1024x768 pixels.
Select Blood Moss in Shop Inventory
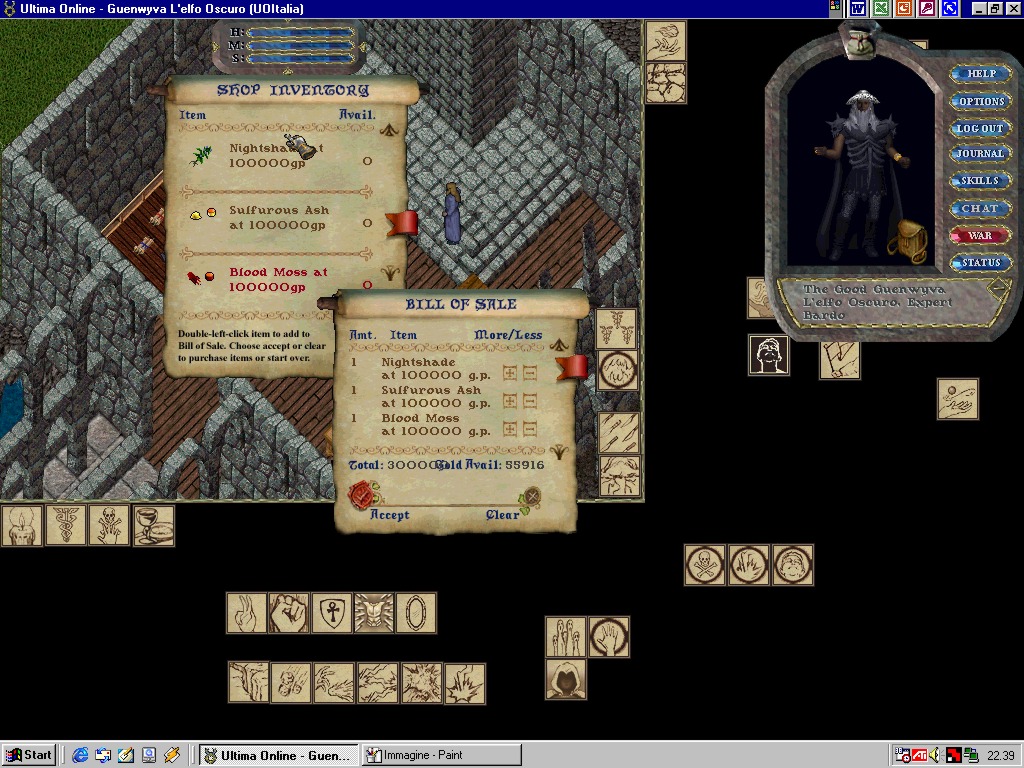coord(280,280)
